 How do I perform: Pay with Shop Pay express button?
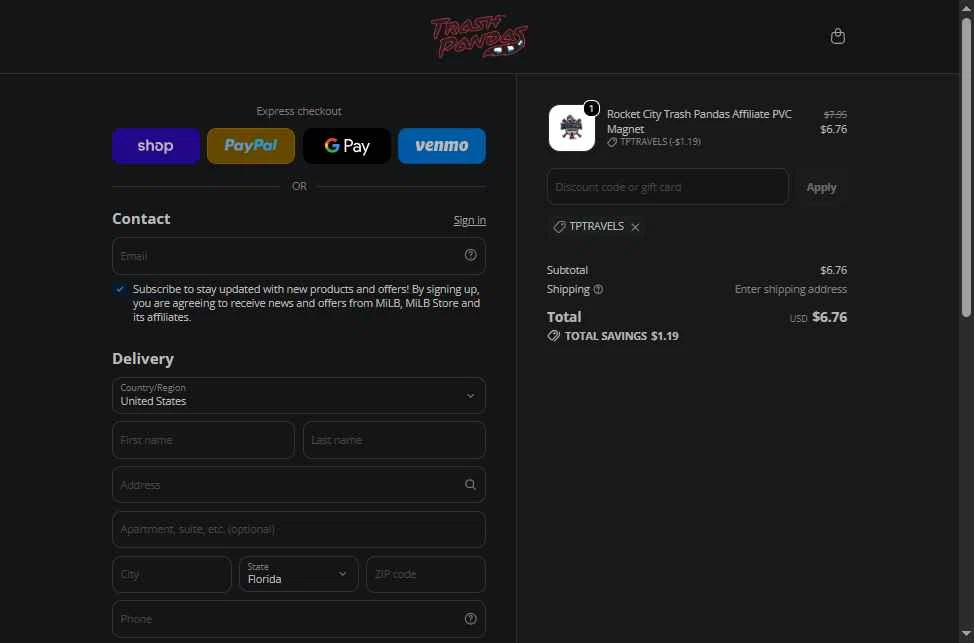156,146
